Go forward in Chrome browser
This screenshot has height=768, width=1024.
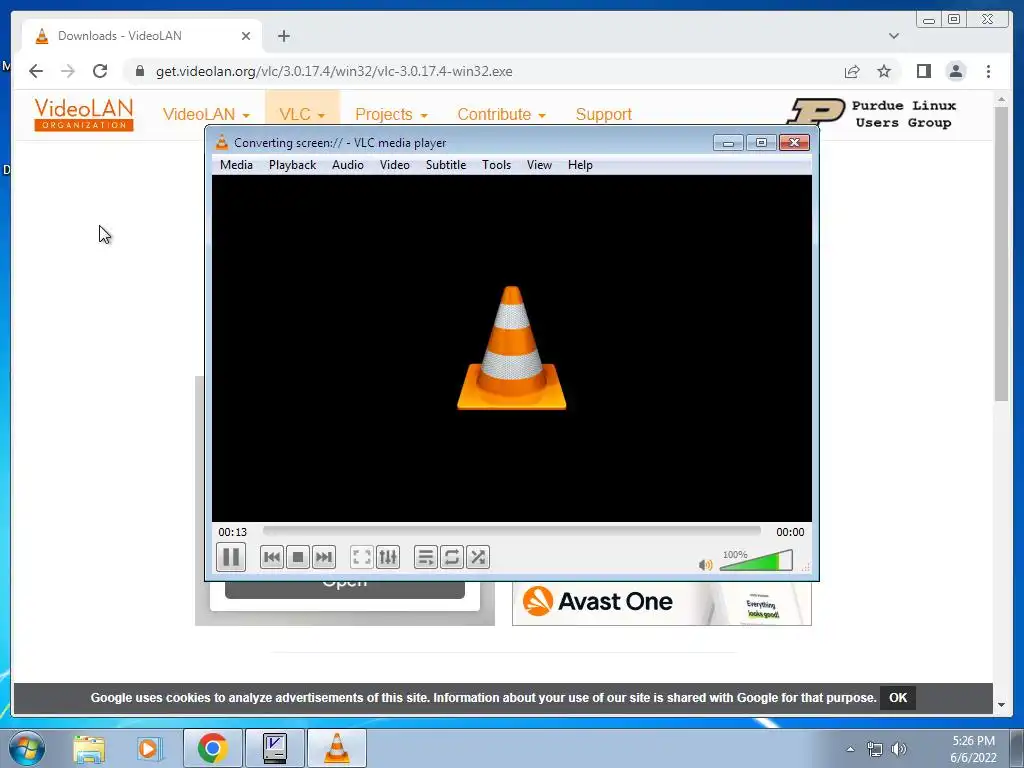pyautogui.click(x=68, y=71)
